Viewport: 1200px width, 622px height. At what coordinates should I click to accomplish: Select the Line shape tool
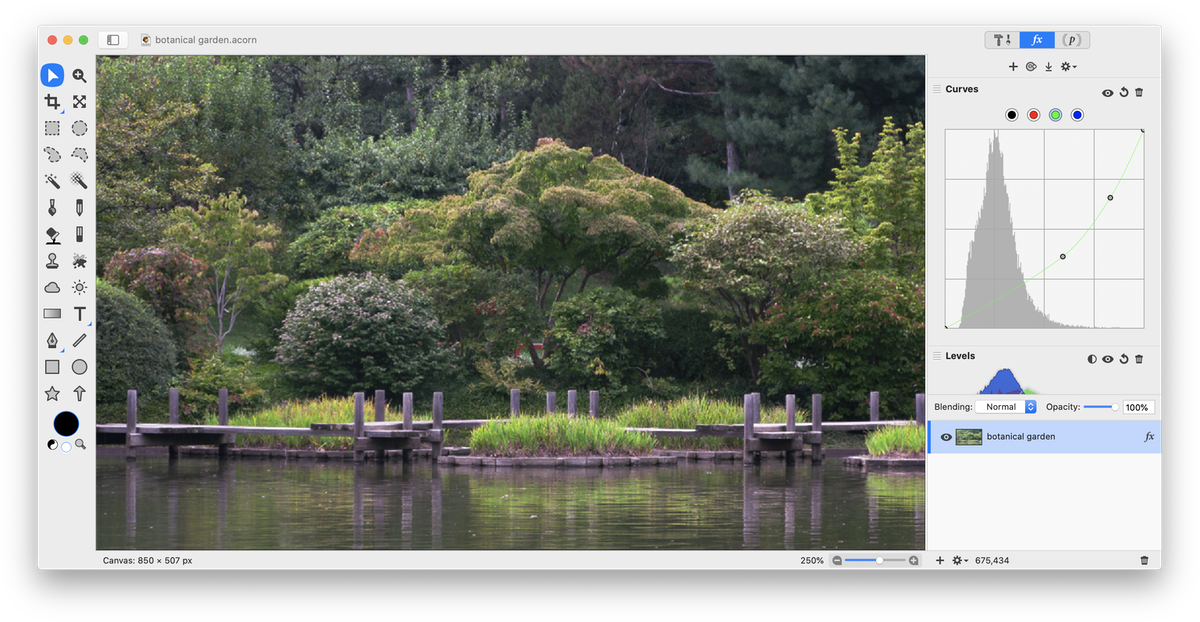click(79, 340)
